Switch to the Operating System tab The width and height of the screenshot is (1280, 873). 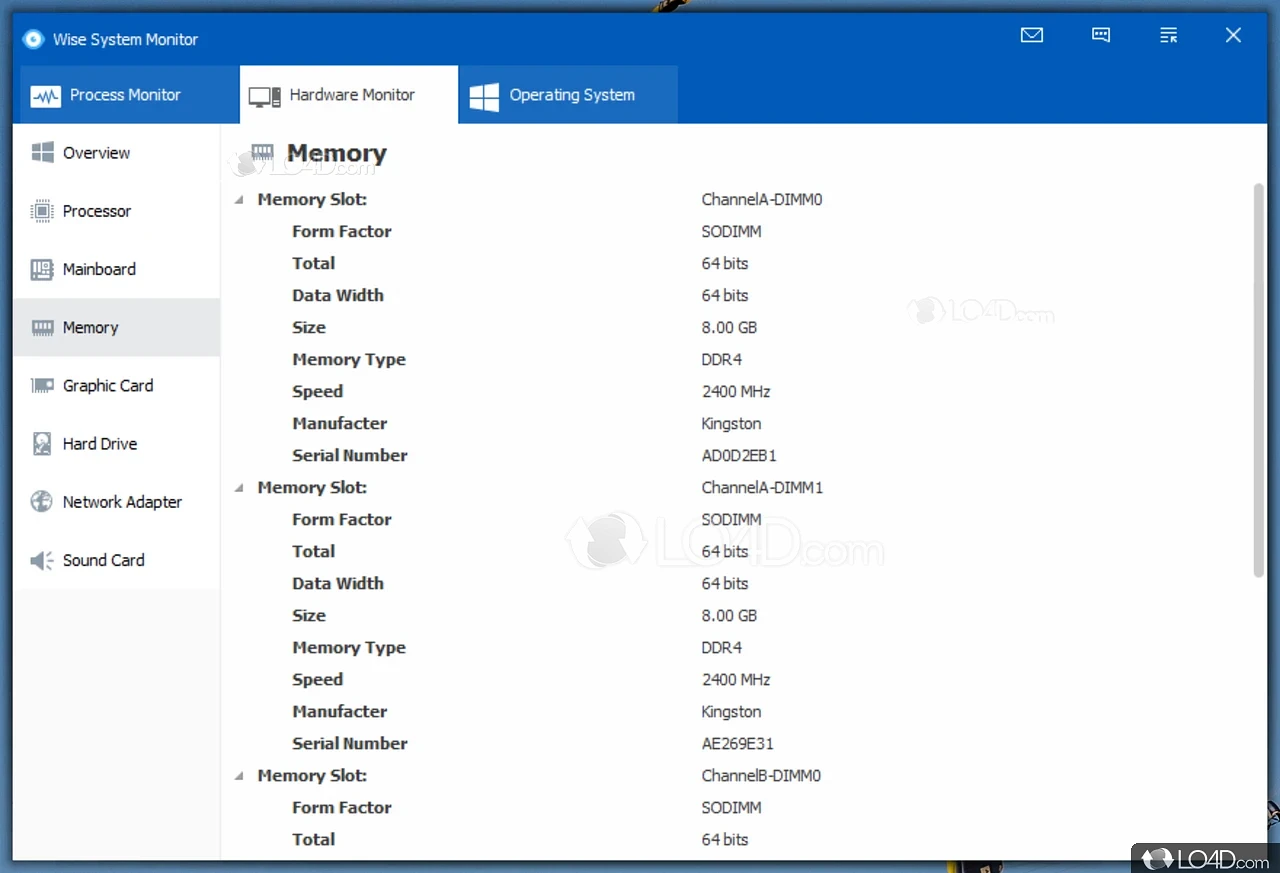[568, 95]
